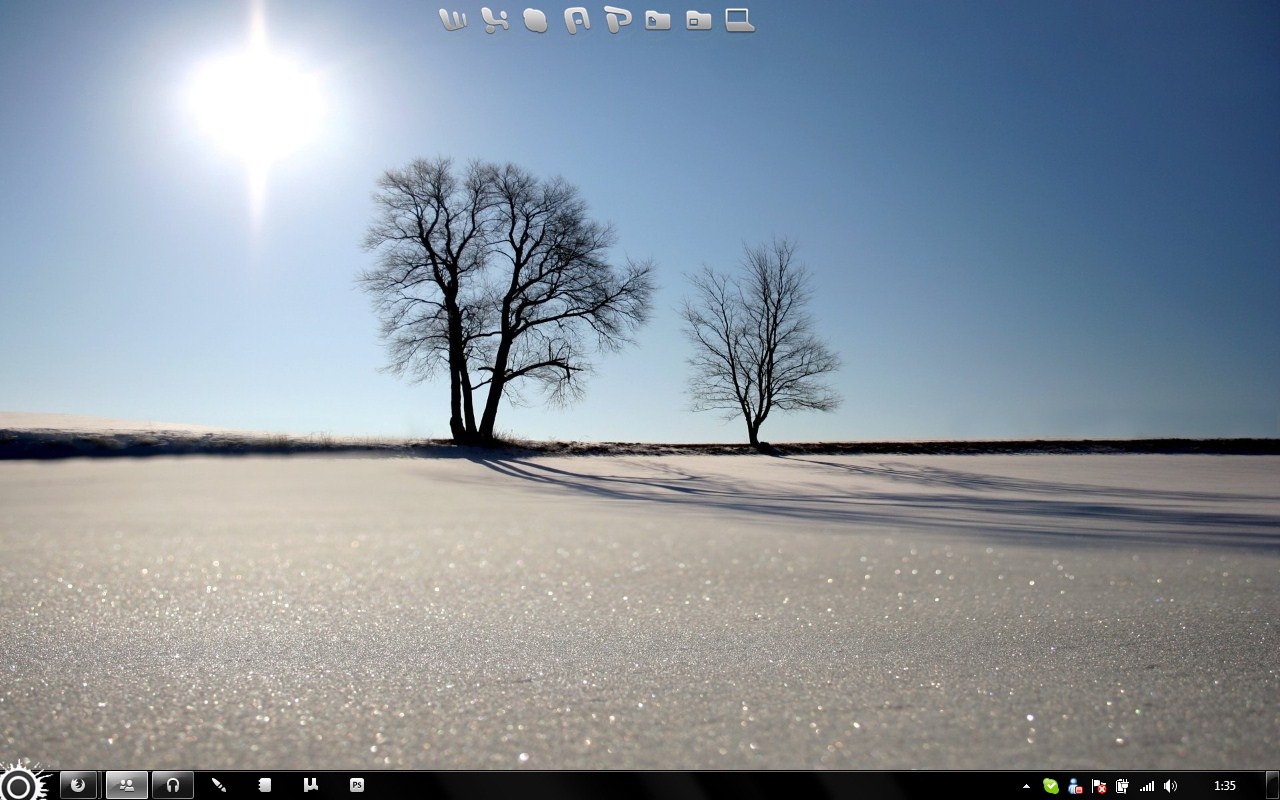Screen dimensions: 1280x800
Task: Open the folder with window symbol in dock
Action: pos(699,20)
